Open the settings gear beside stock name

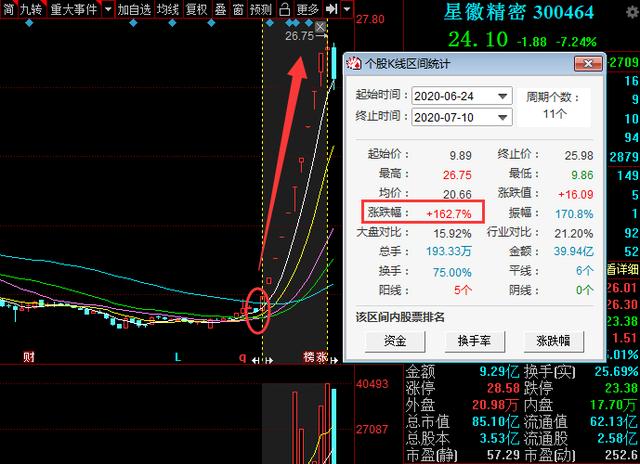632,12
